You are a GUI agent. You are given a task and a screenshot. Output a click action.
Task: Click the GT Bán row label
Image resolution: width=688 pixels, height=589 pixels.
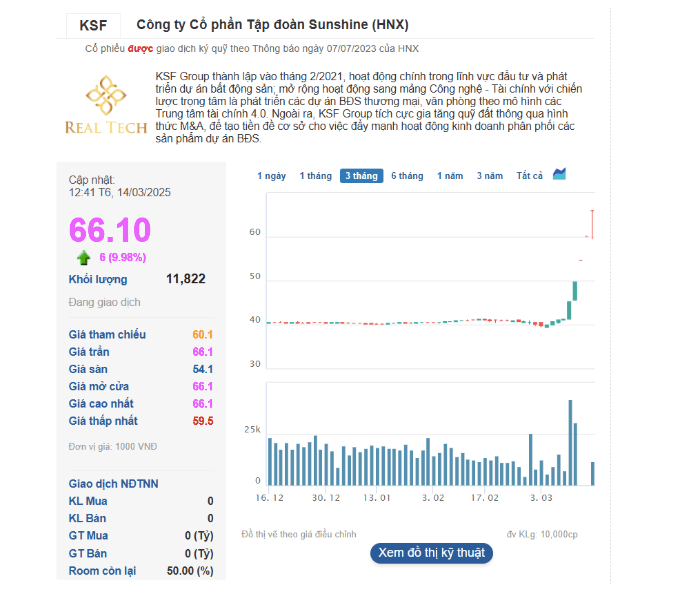88,553
